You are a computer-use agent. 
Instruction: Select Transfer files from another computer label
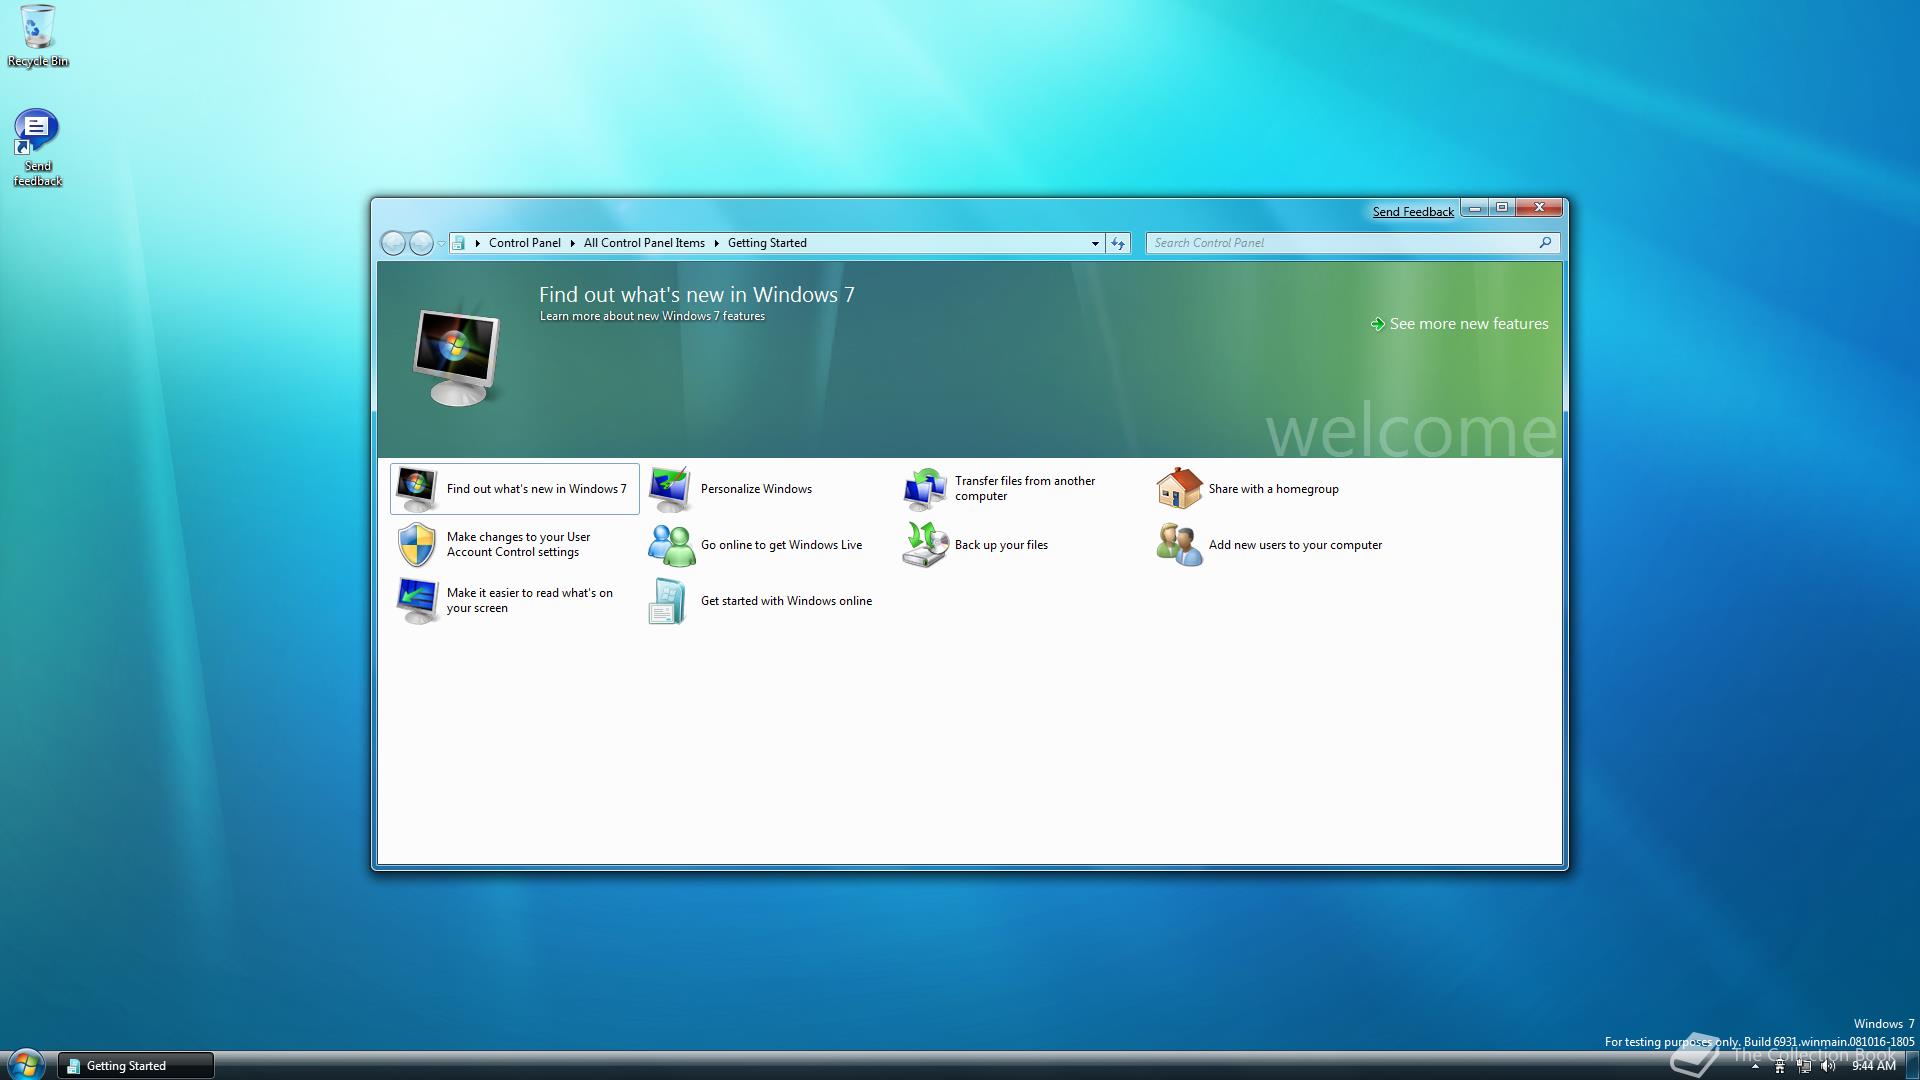click(1025, 488)
